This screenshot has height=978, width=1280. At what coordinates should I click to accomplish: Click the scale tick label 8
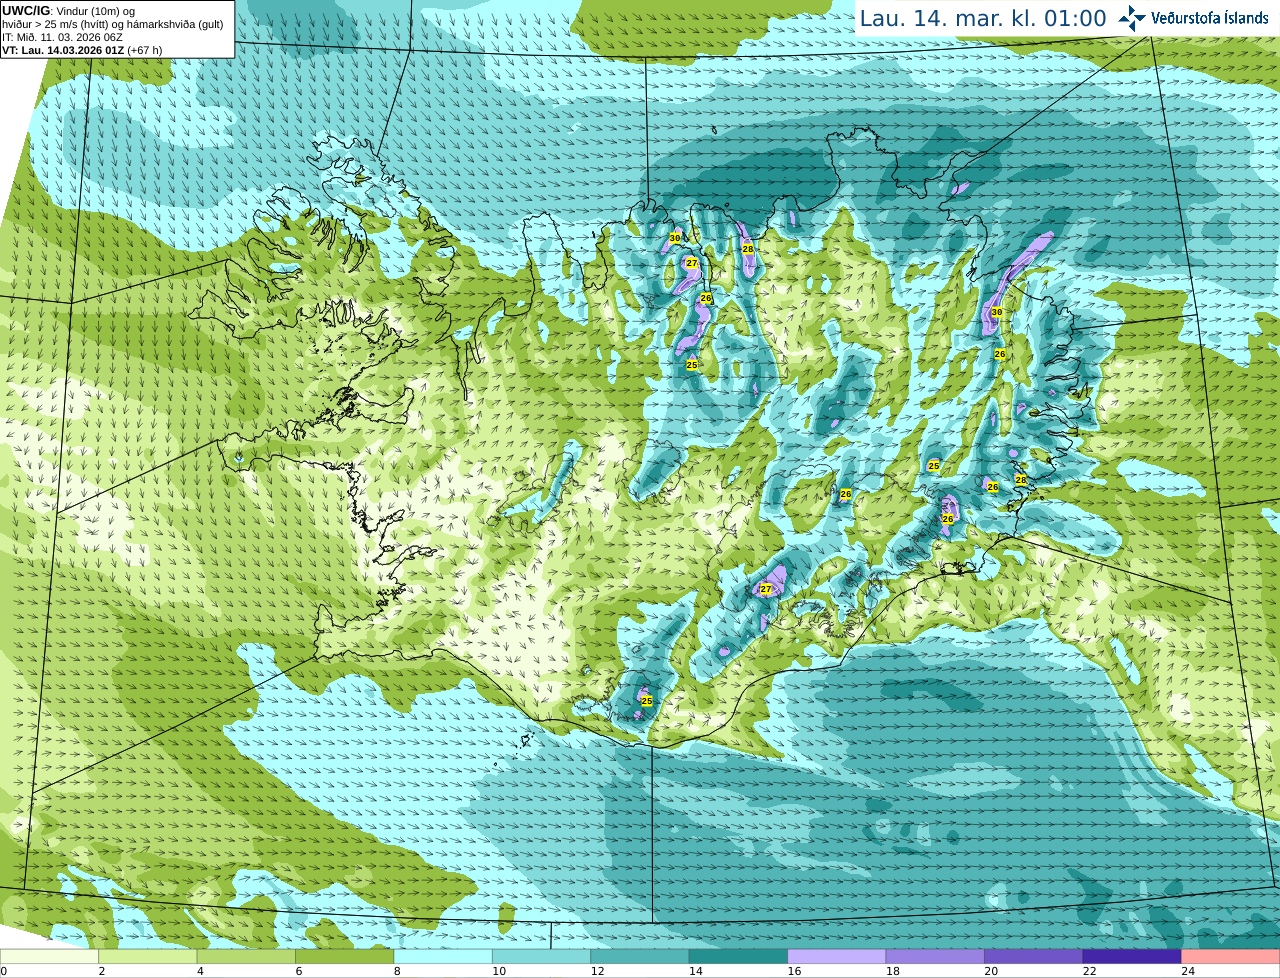coord(397,971)
